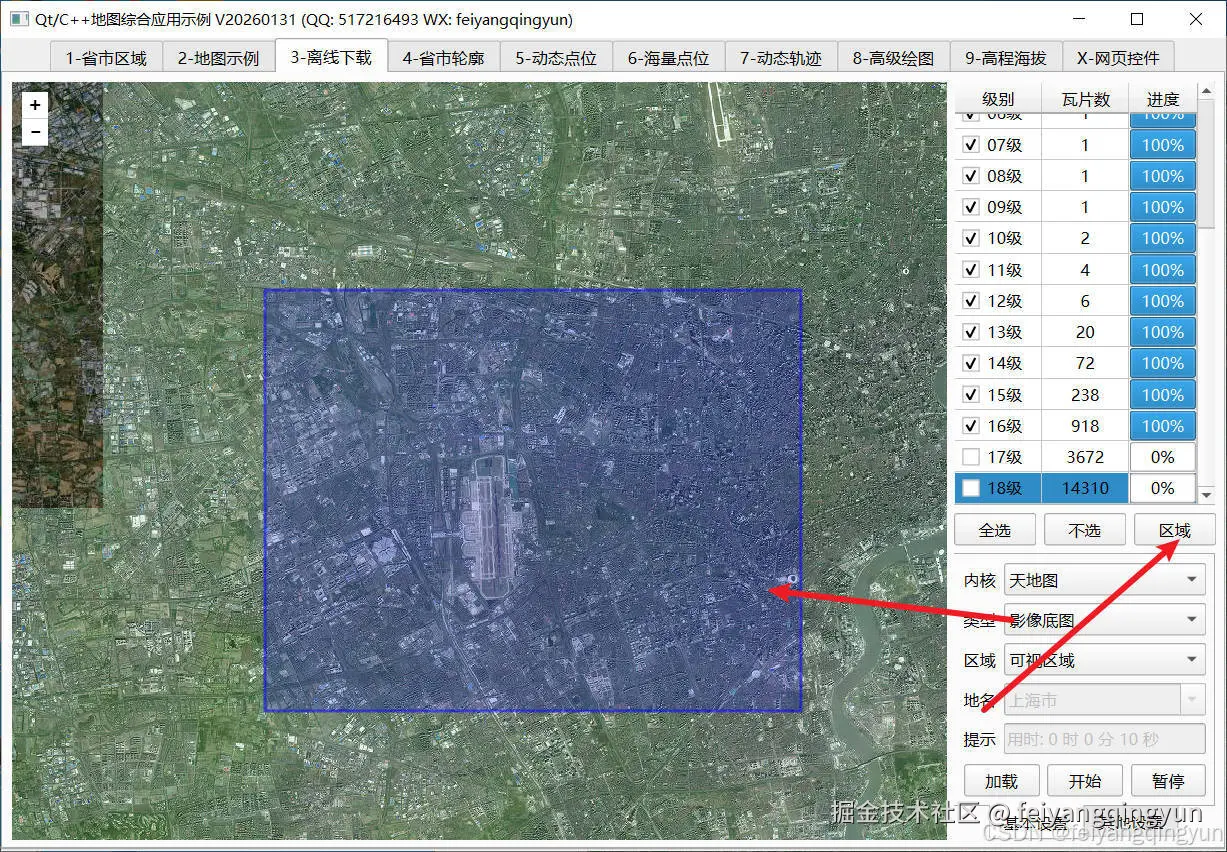Click the 100% progress bar of 14级

[1163, 363]
